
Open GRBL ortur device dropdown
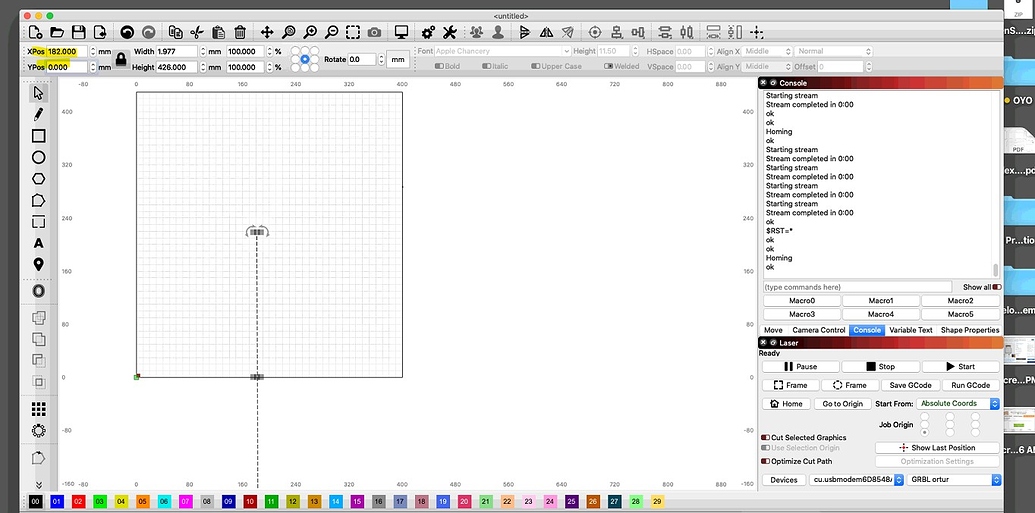click(953, 480)
